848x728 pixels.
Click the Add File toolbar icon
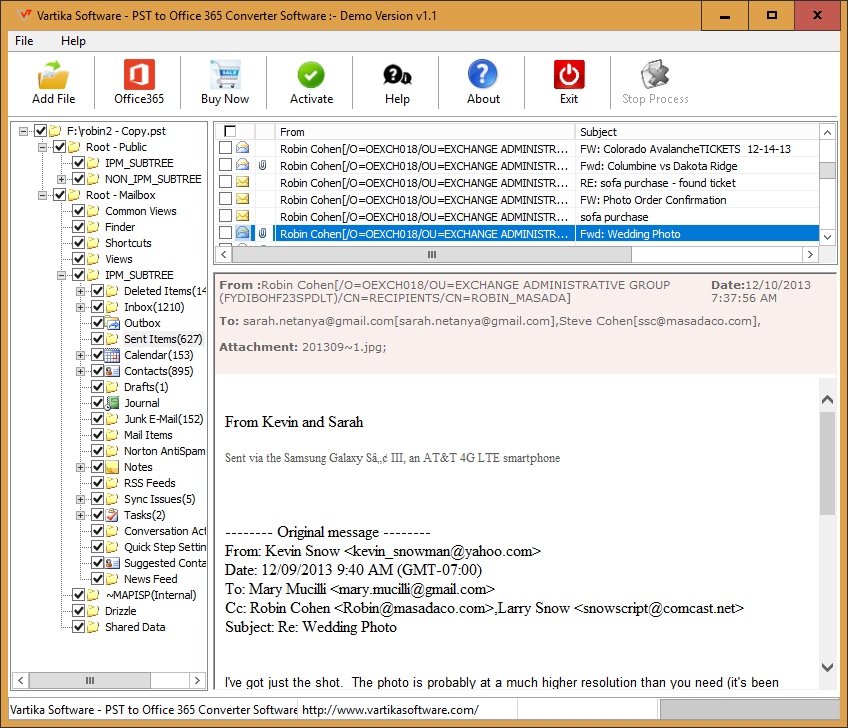click(53, 75)
